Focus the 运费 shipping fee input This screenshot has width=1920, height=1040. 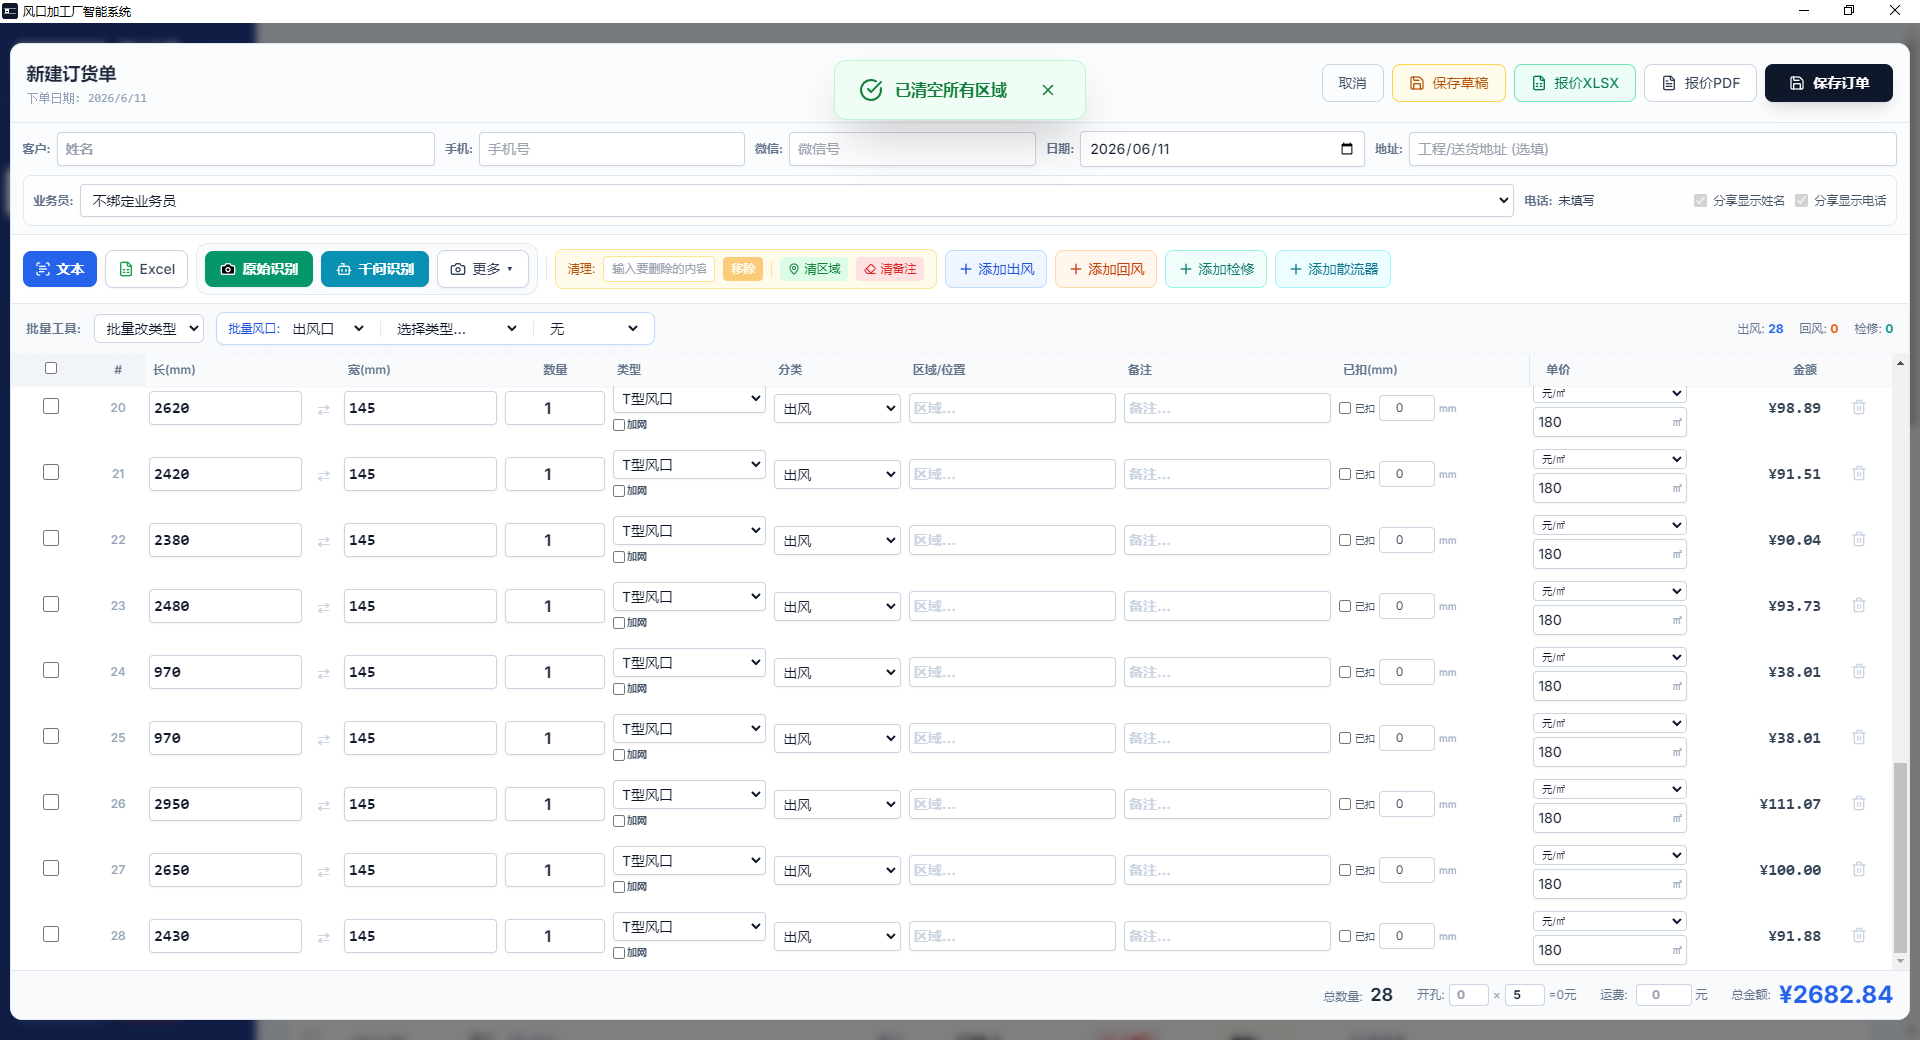1663,995
